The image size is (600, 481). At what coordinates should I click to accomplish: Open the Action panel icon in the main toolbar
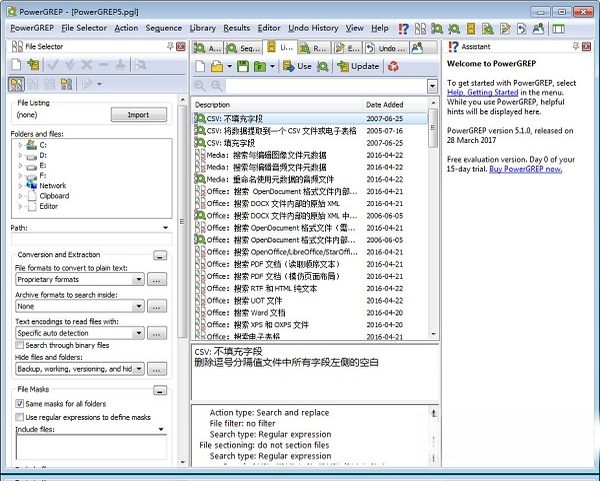[x=437, y=29]
